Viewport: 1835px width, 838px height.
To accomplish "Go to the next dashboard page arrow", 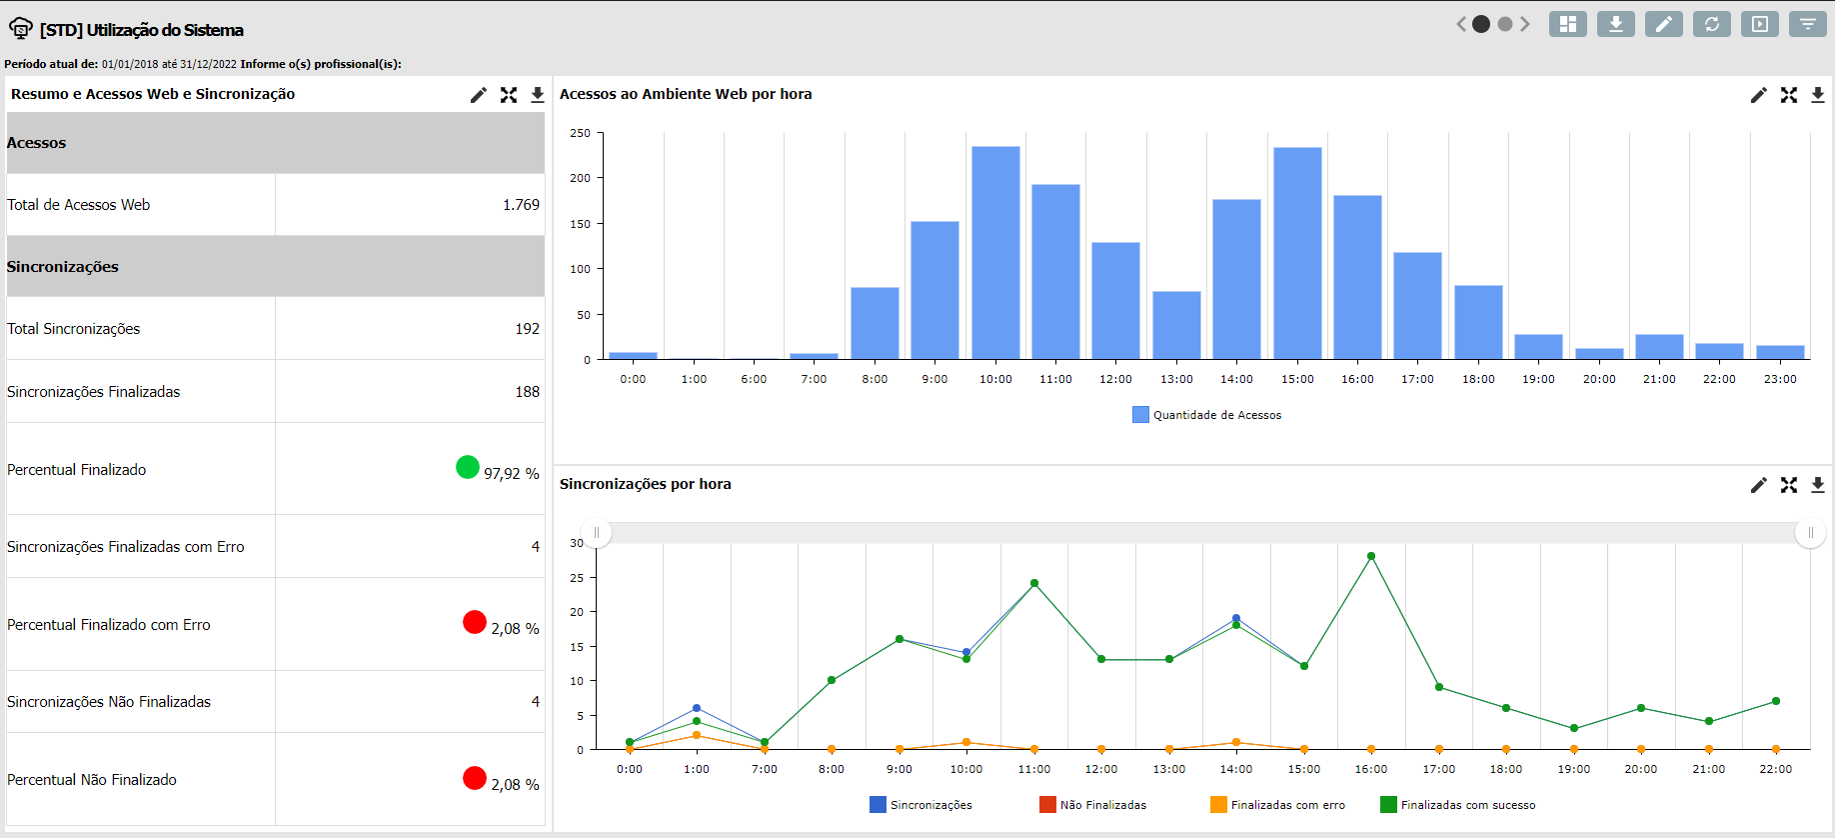I will coord(1525,24).
